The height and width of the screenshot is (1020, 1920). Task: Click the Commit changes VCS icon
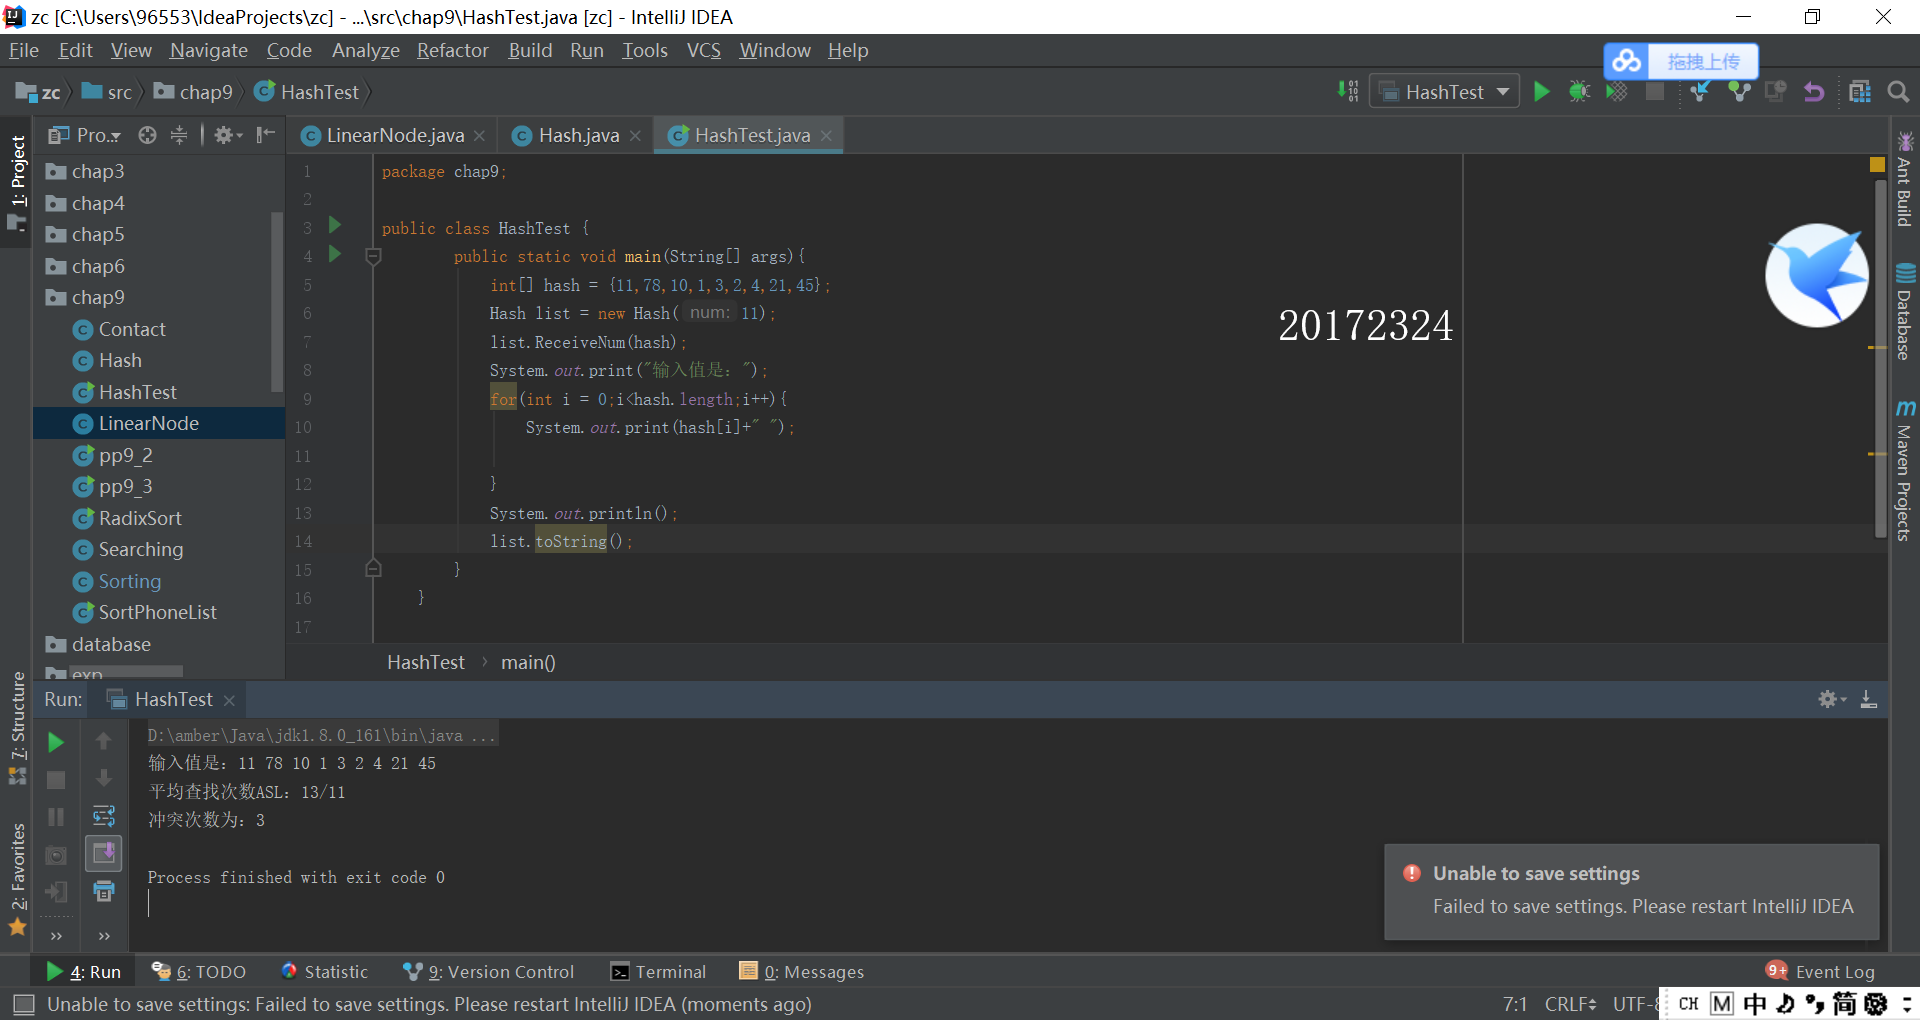coord(1739,92)
